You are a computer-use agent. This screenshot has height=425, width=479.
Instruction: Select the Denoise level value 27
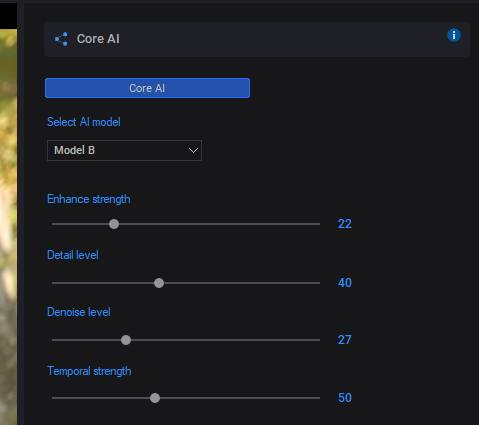[x=345, y=340]
